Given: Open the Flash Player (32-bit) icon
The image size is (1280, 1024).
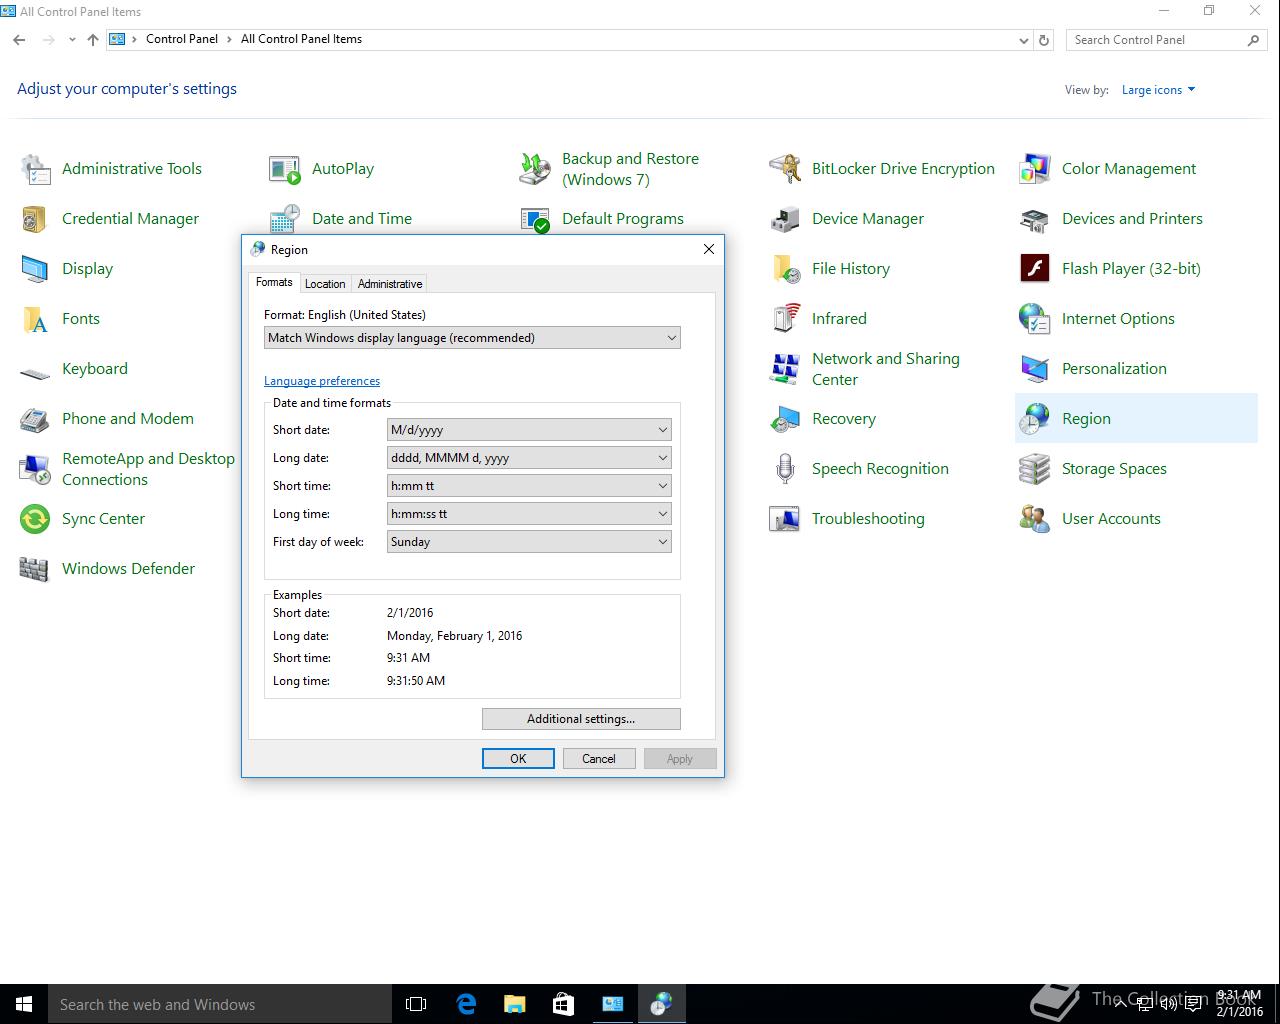Looking at the screenshot, I should 1035,269.
